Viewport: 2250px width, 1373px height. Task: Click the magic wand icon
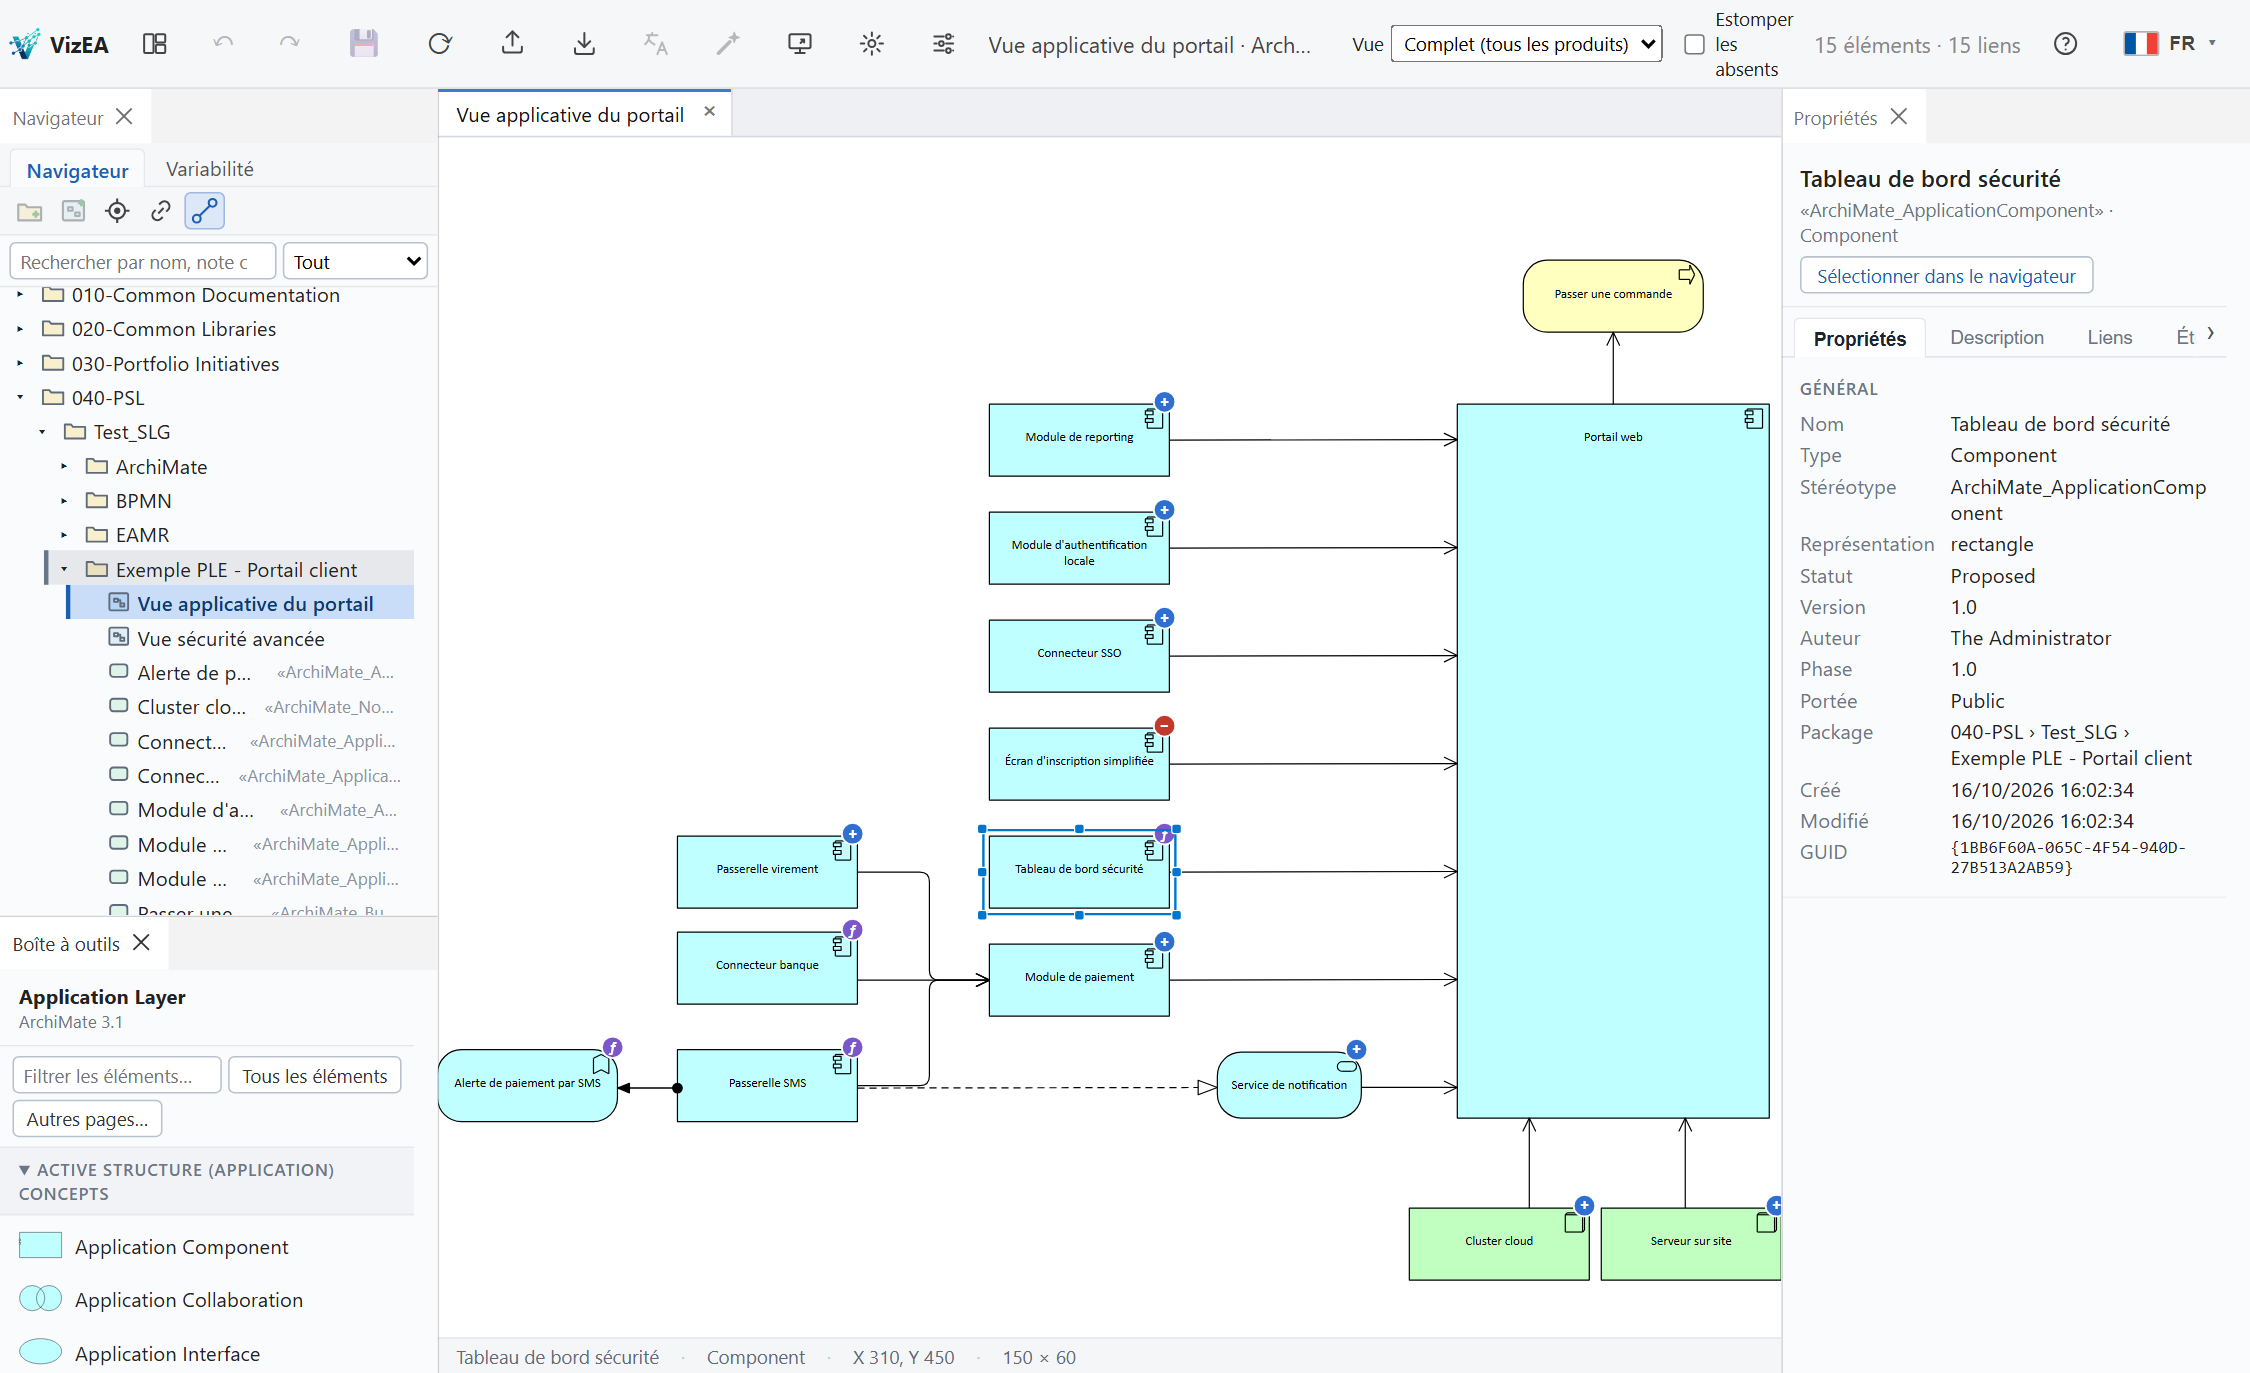728,44
